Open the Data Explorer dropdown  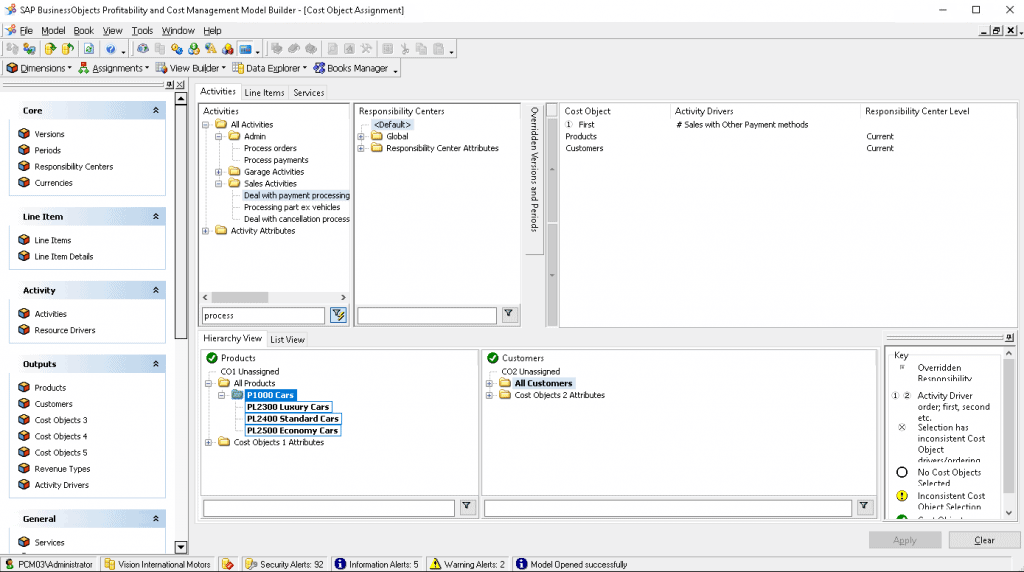(x=270, y=68)
